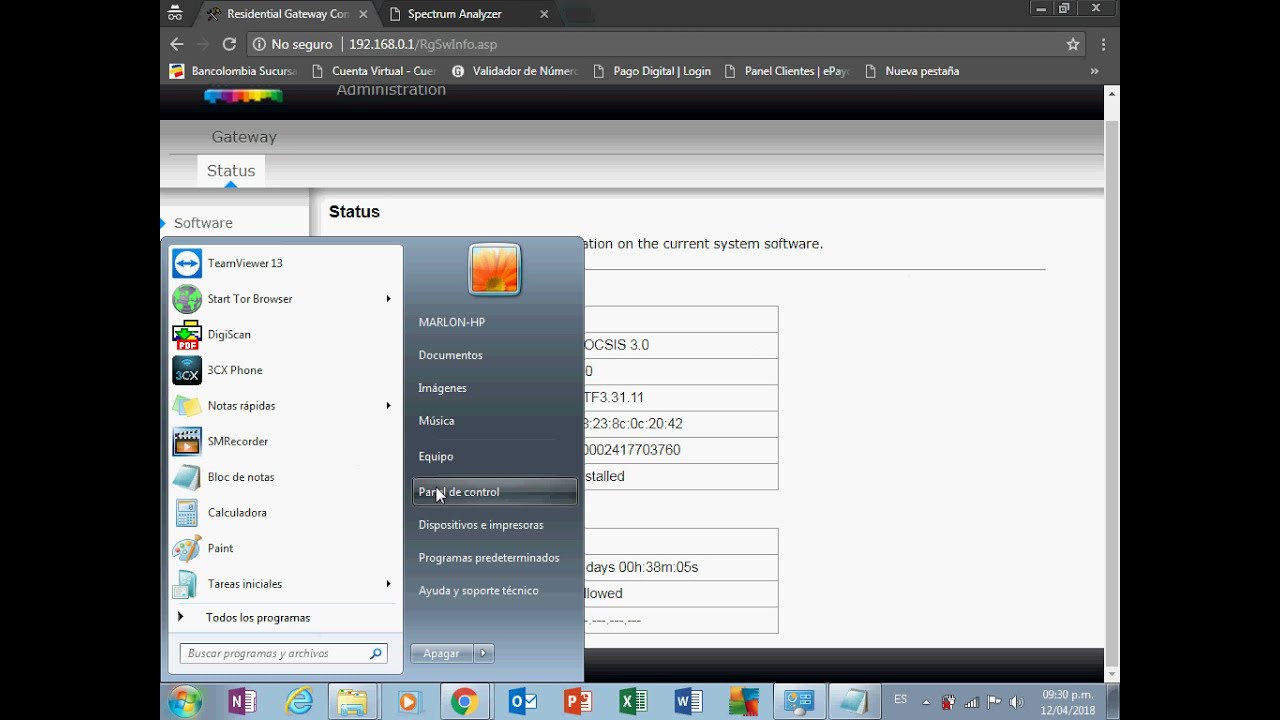Open Word from taskbar

(x=688, y=702)
